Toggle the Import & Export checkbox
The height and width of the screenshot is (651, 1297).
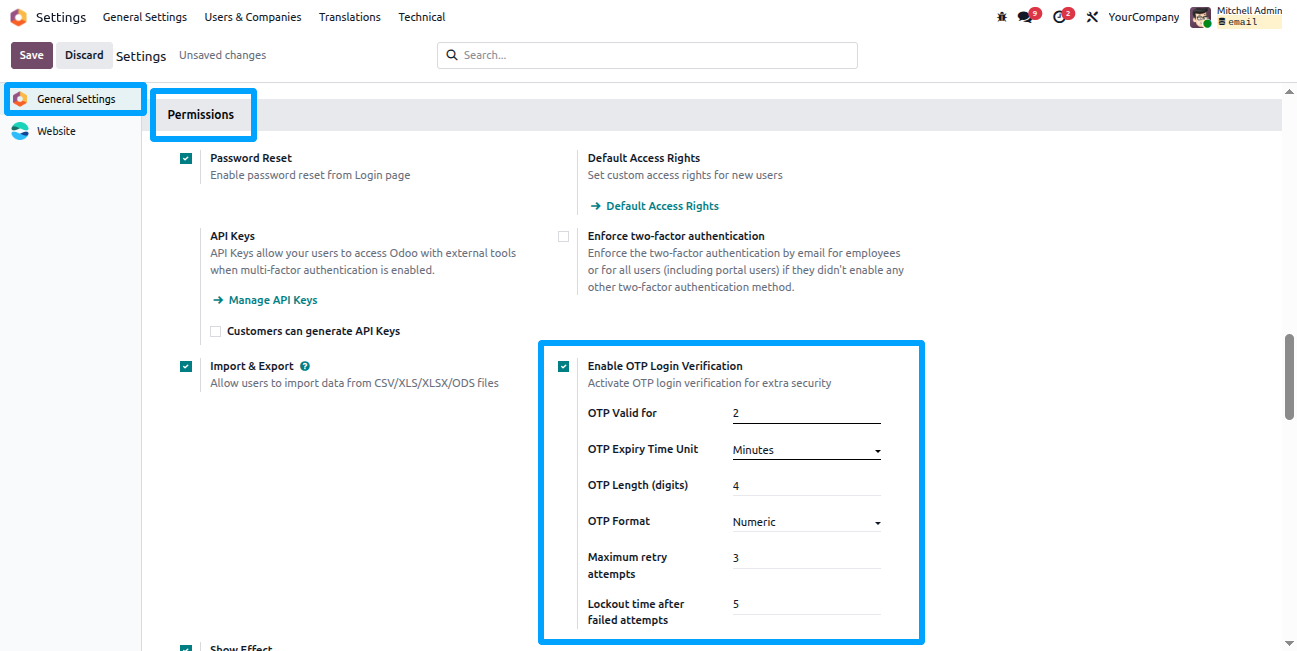pyautogui.click(x=186, y=366)
